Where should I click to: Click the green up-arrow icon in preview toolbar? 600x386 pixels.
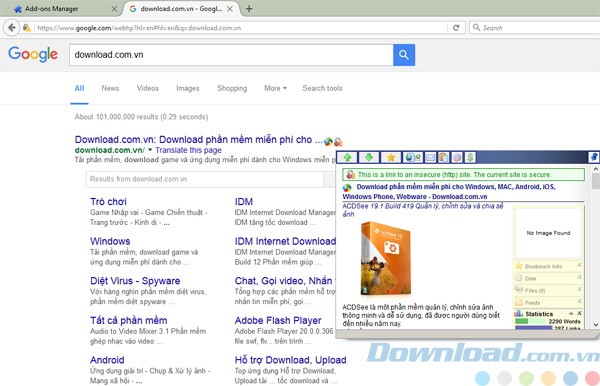click(x=347, y=157)
